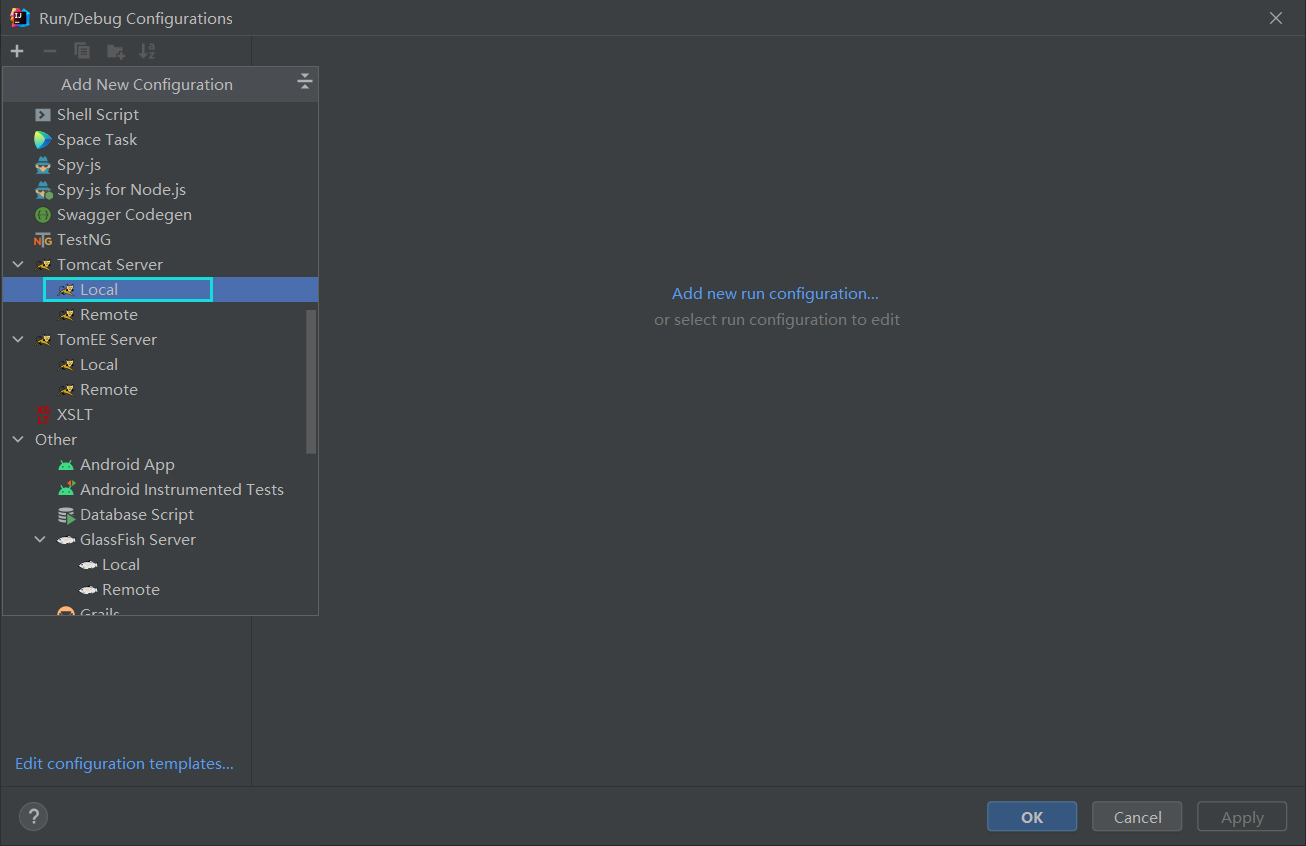Click the Android App robot icon

[66, 465]
